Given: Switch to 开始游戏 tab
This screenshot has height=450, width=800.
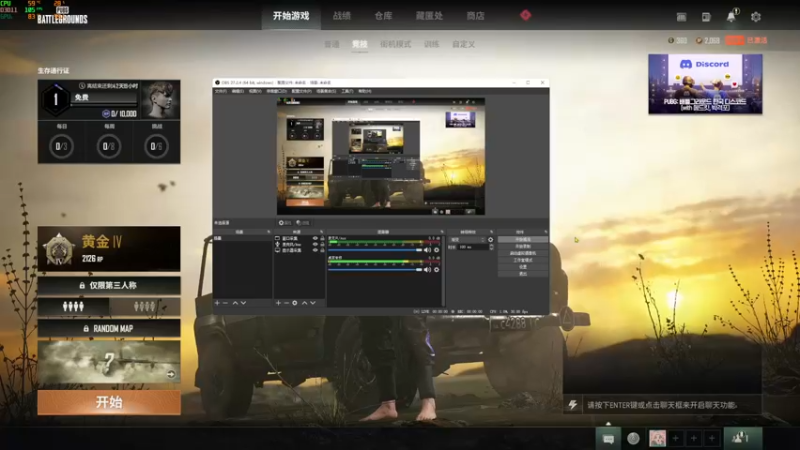Looking at the screenshot, I should click(x=291, y=16).
